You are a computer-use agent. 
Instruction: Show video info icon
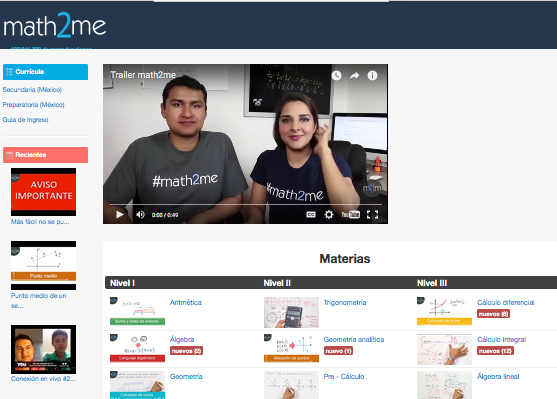(372, 75)
